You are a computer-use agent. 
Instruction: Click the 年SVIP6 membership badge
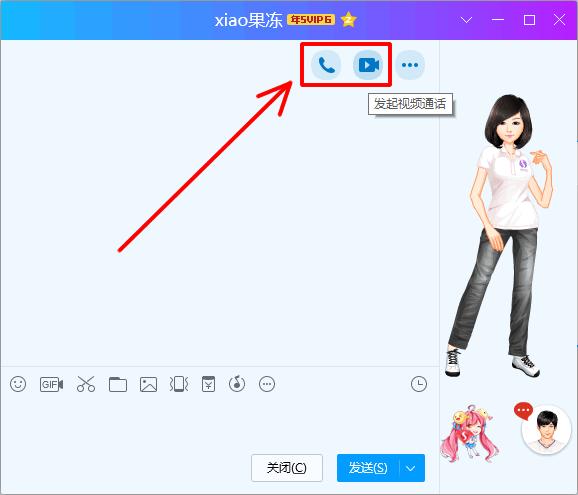point(311,20)
